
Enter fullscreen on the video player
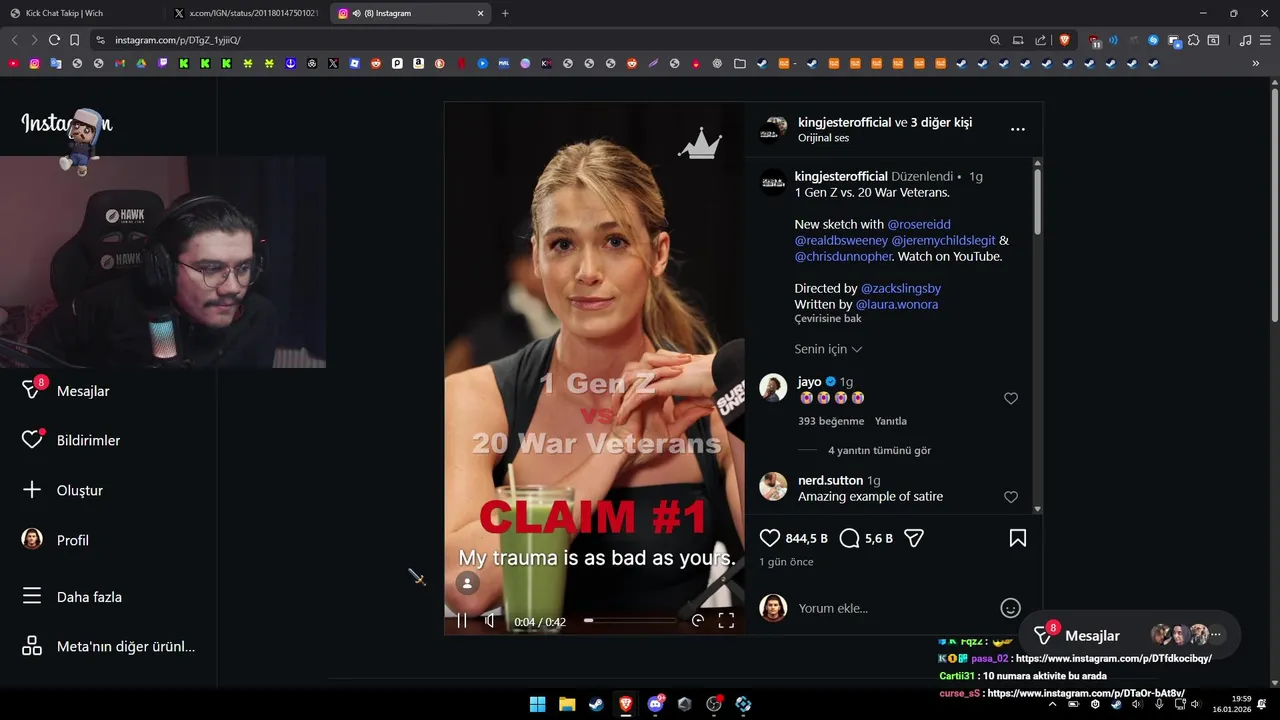[726, 621]
